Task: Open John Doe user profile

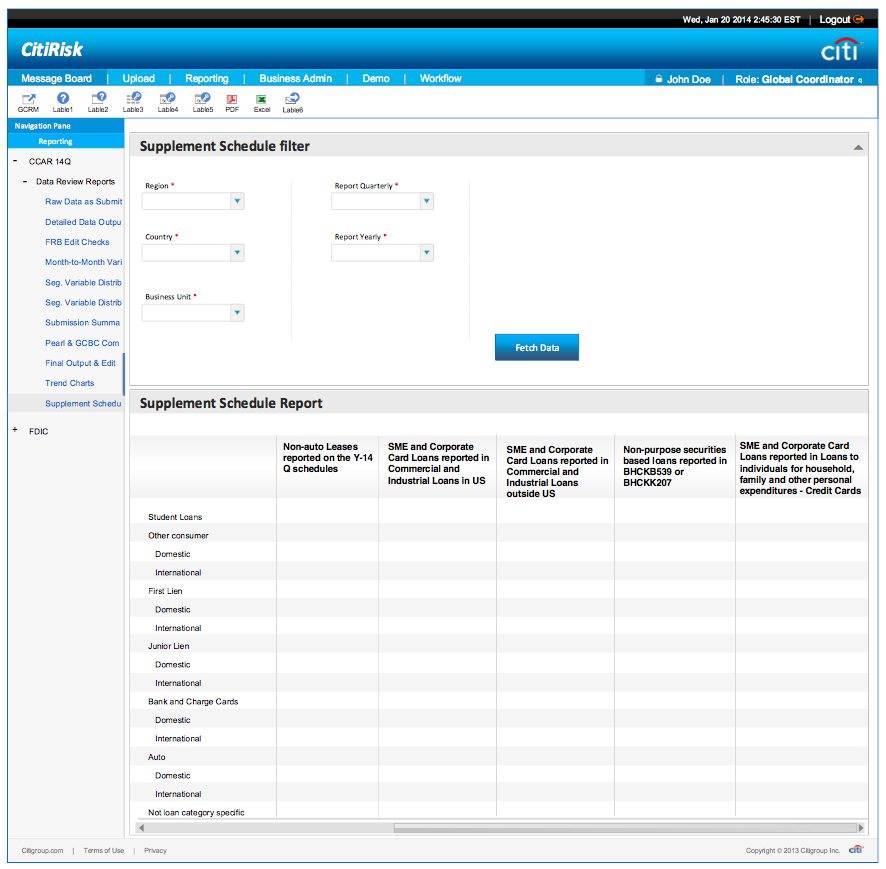Action: click(688, 79)
